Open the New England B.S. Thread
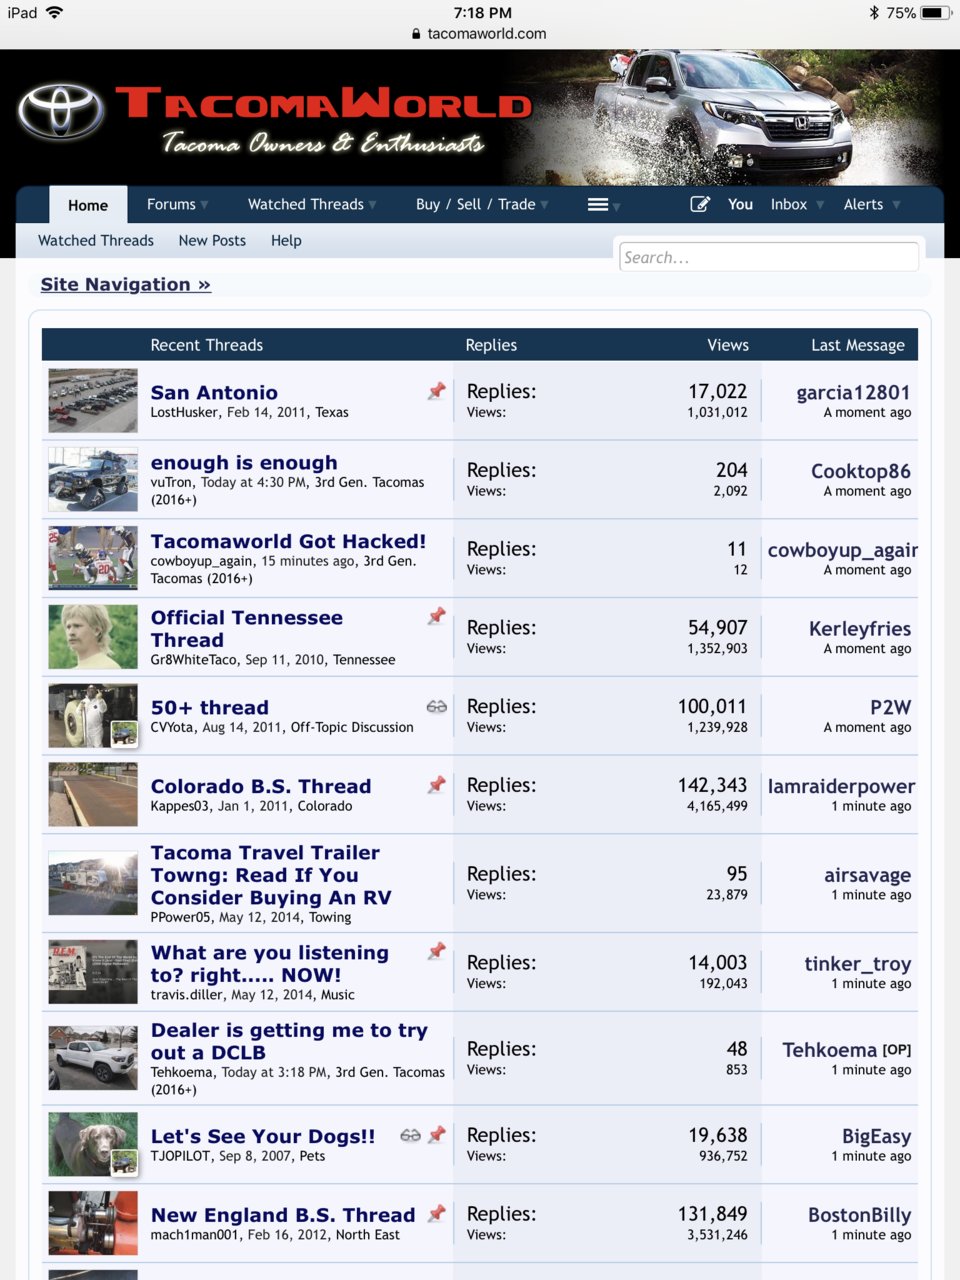 (x=283, y=1215)
